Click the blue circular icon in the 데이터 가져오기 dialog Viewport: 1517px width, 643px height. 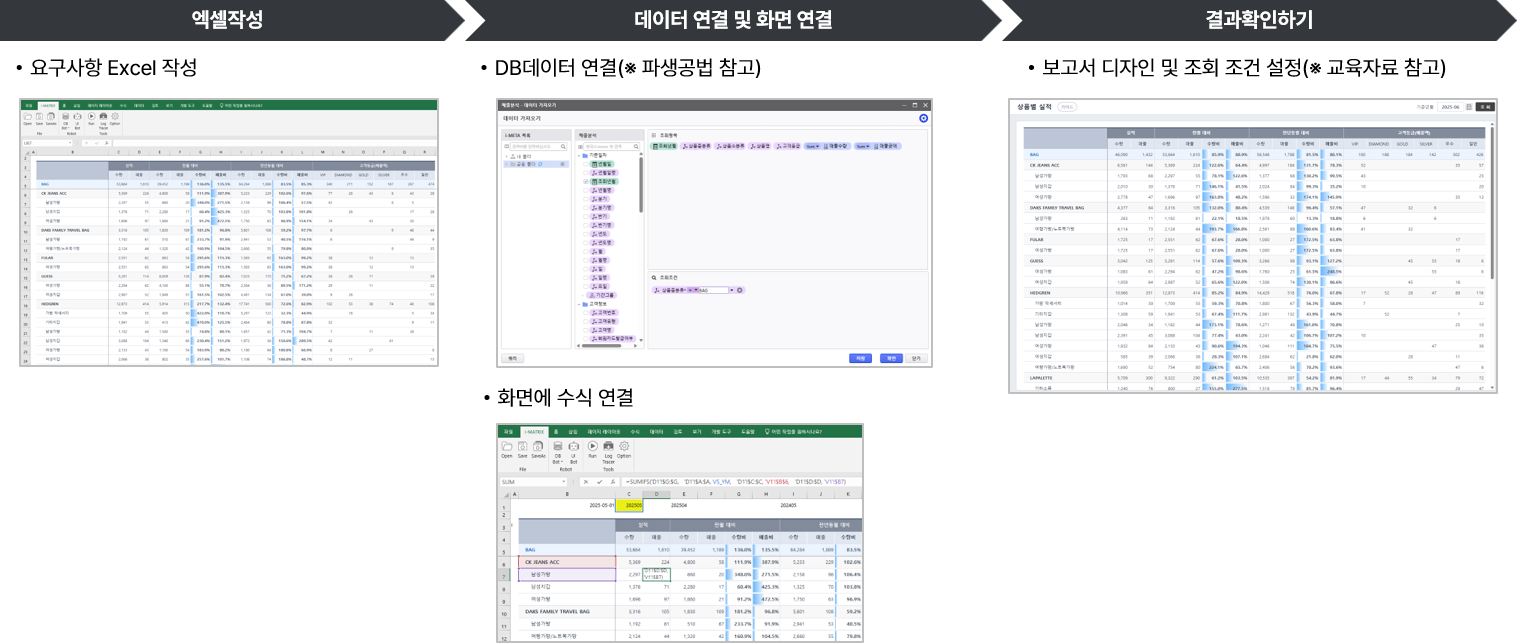tap(923, 118)
